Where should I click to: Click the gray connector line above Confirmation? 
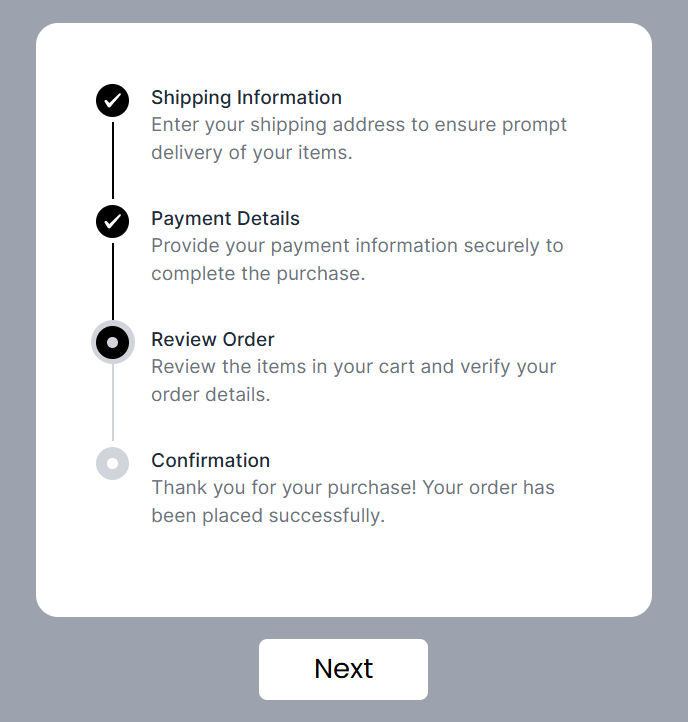pos(113,402)
